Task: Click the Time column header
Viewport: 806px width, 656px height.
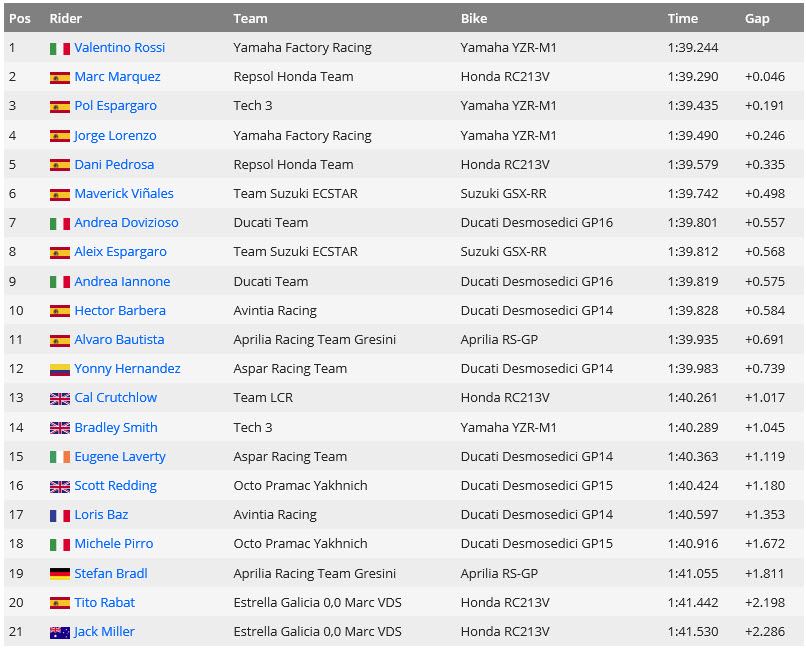Action: (682, 18)
